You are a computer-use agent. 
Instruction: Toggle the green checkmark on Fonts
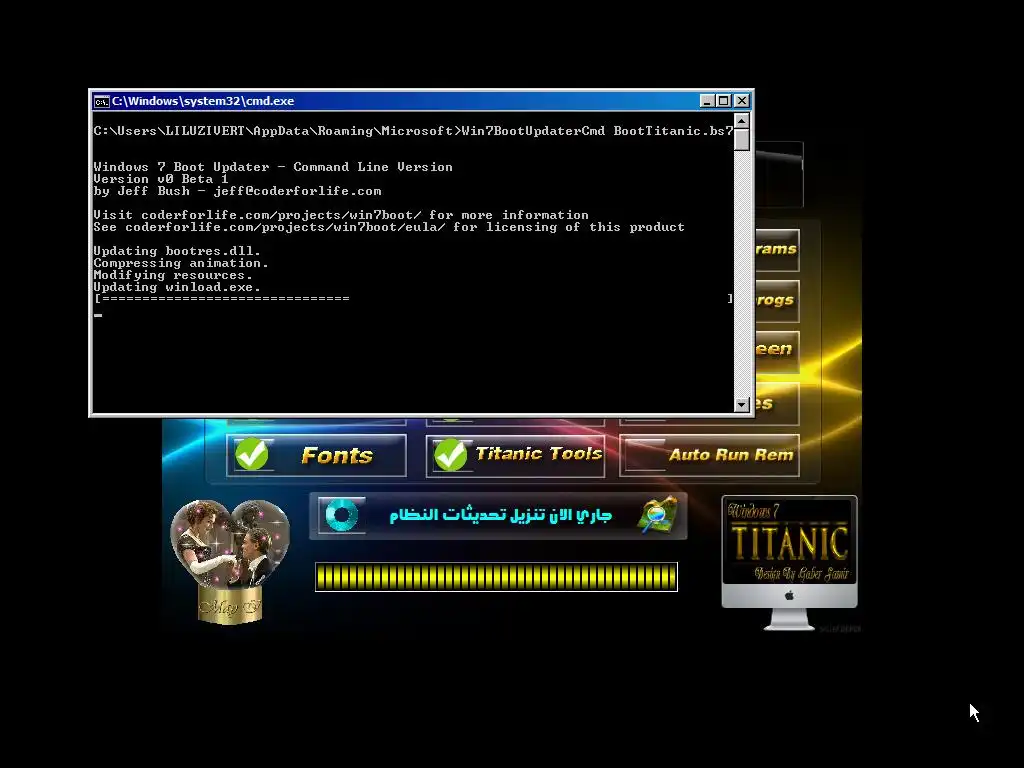point(251,454)
